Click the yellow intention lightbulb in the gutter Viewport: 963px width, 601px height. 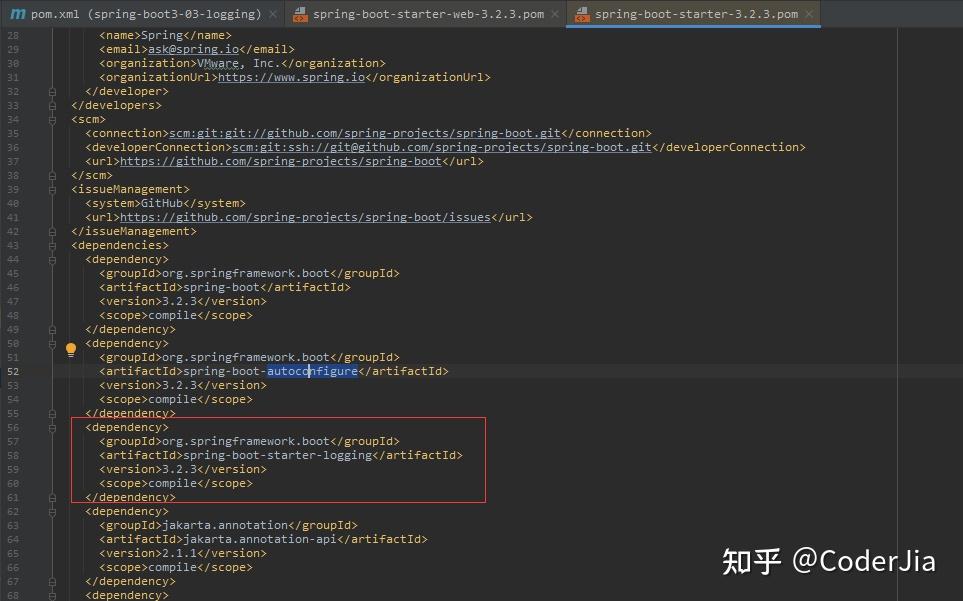70,349
